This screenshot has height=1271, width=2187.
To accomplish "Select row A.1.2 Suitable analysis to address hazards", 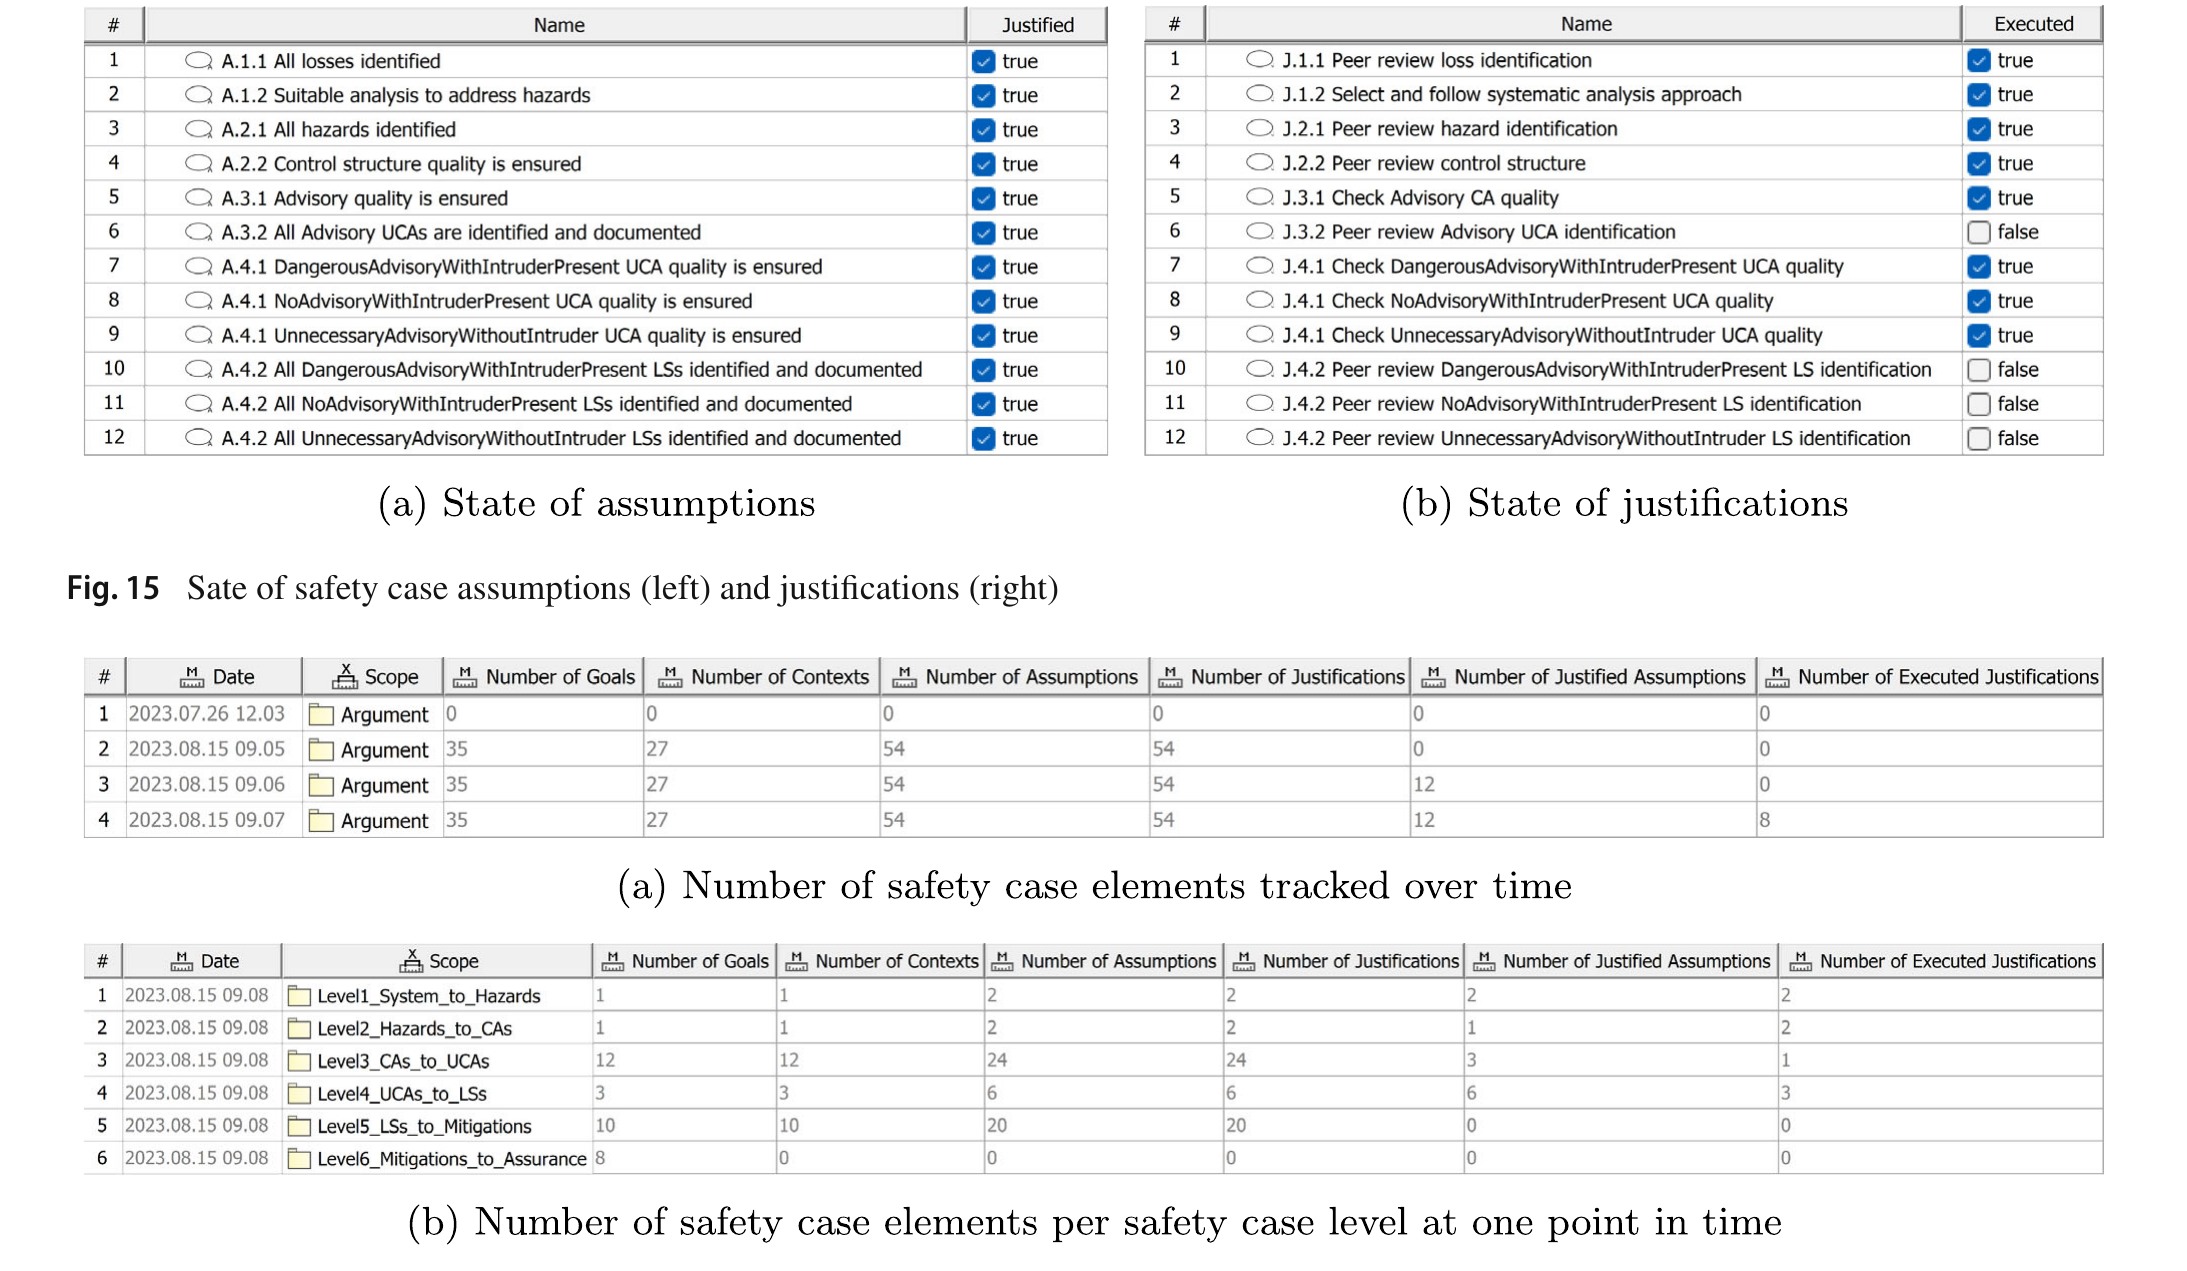I will point(596,95).
